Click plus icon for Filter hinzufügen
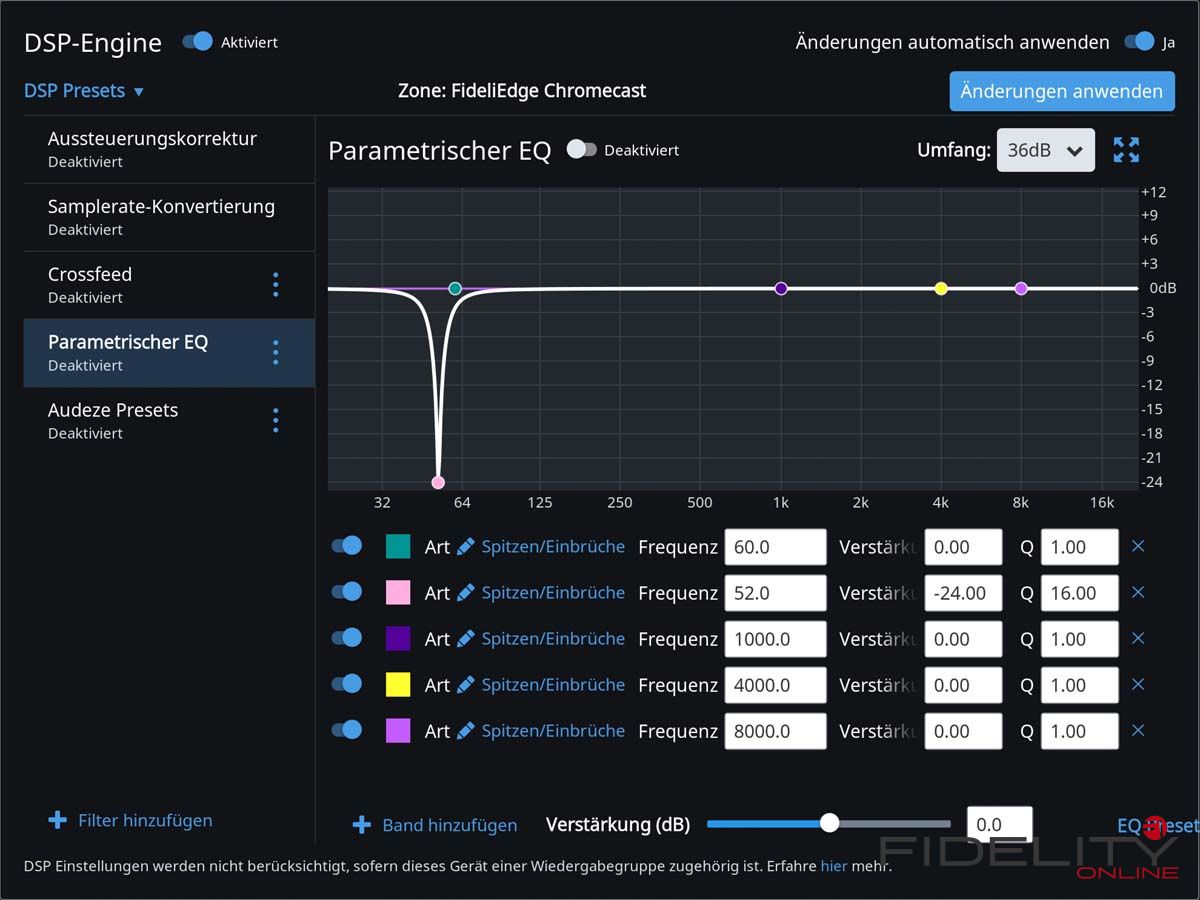The height and width of the screenshot is (900, 1200). coord(57,821)
